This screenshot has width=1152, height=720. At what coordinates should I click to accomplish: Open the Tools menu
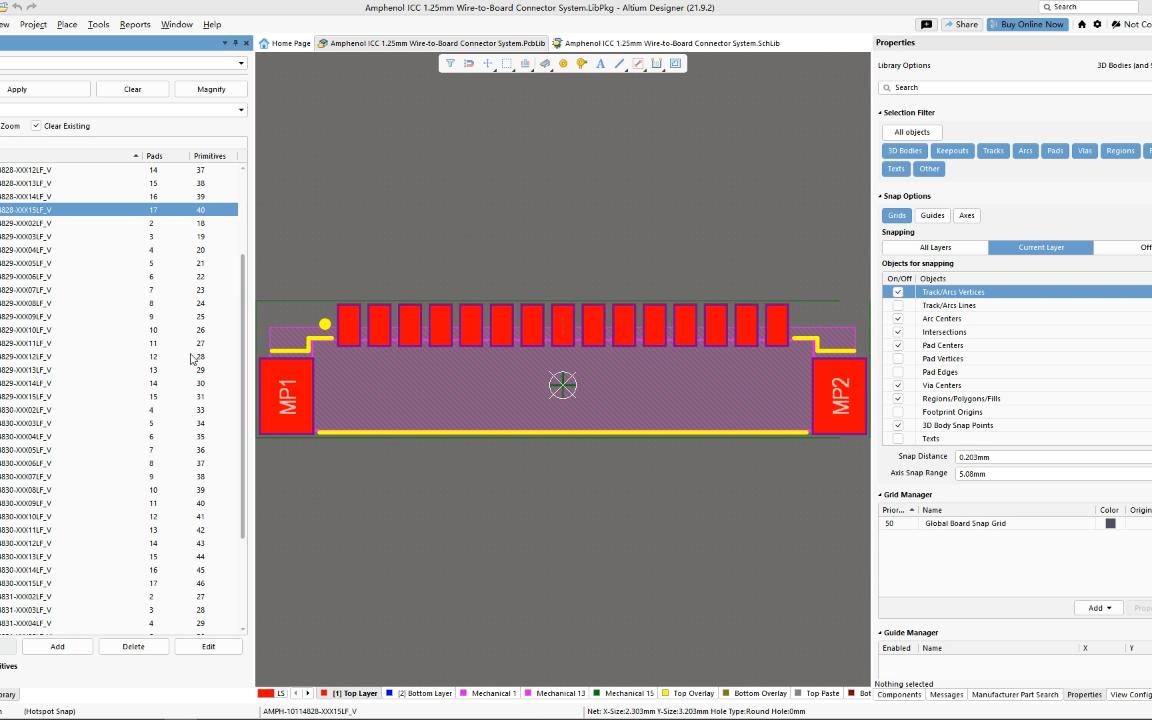98,24
